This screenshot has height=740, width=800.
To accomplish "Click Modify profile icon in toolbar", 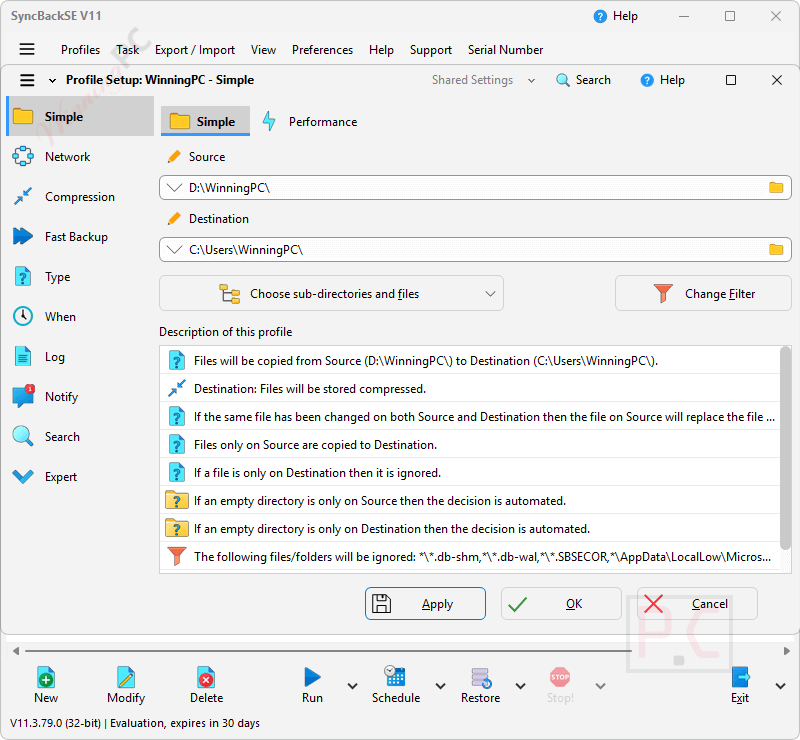I will [x=126, y=678].
